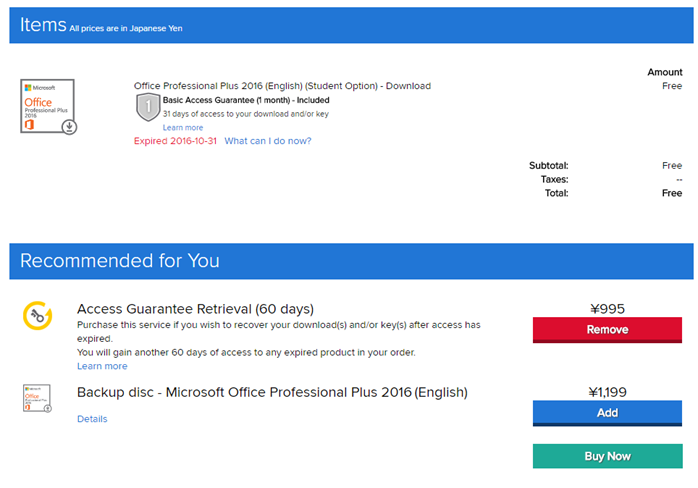Remove the Access Guarantee Retrieval service
This screenshot has height=488, width=698.
coord(607,330)
